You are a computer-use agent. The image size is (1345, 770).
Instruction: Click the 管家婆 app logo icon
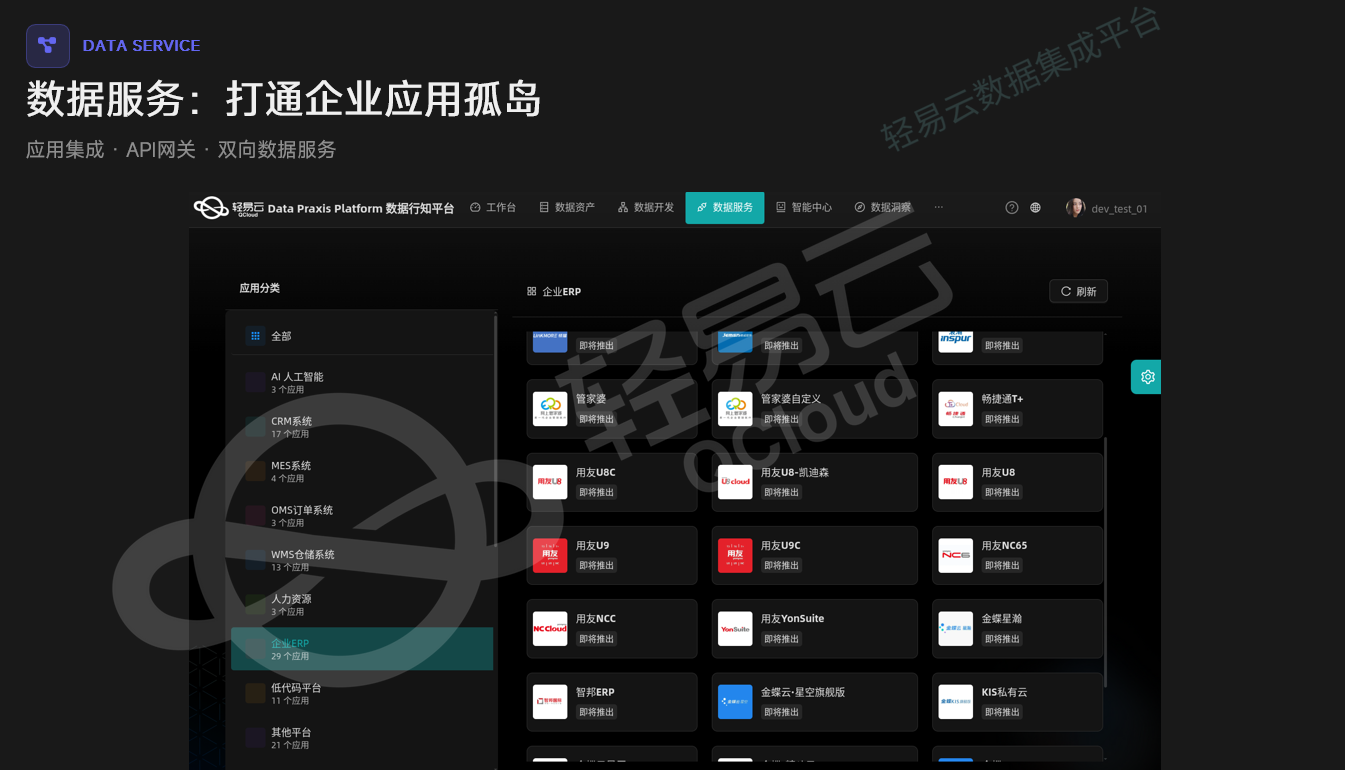[x=550, y=409]
